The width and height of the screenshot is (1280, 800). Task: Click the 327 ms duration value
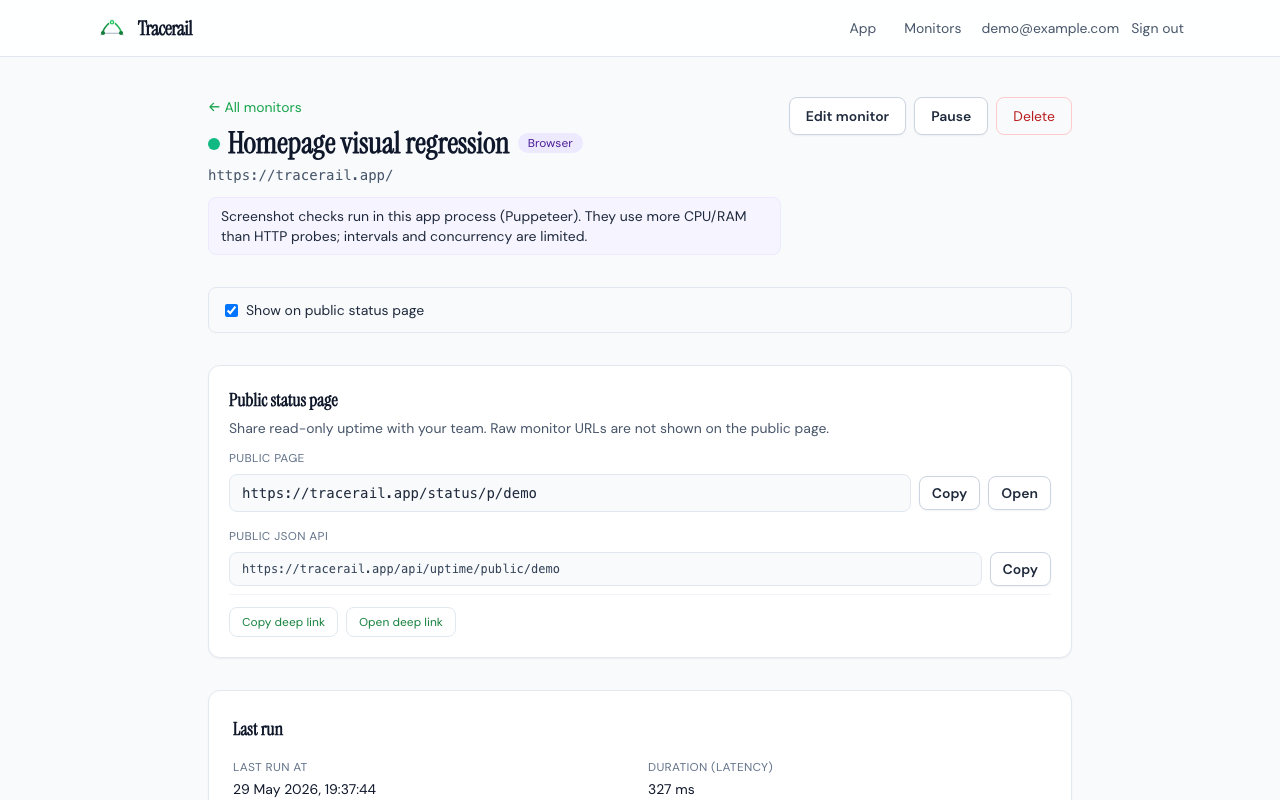pyautogui.click(x=671, y=789)
